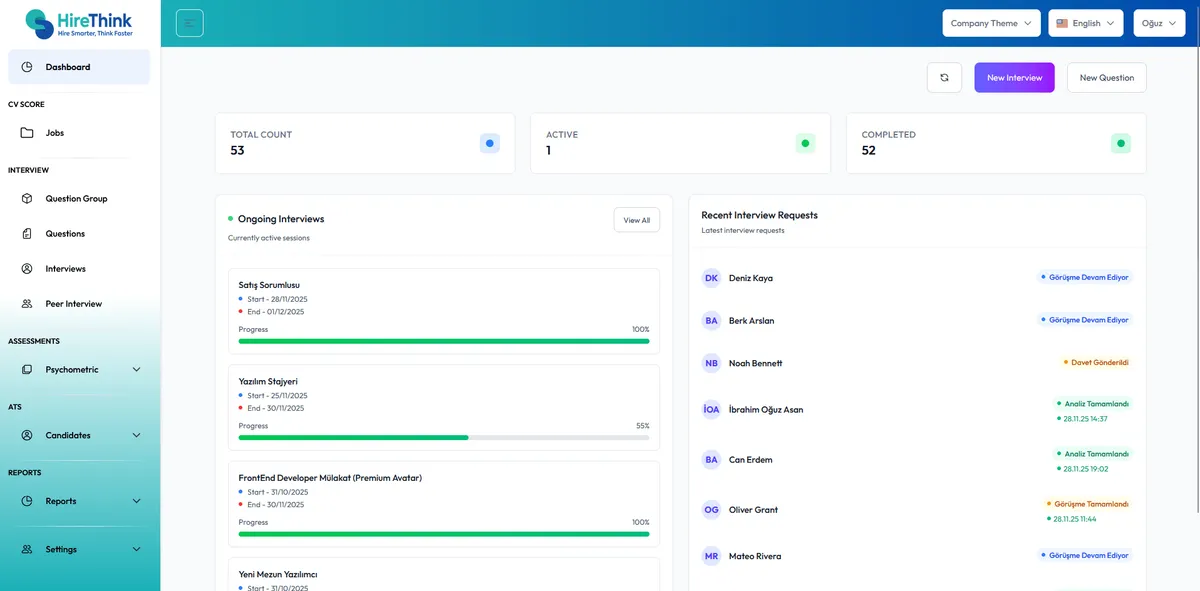Click the Dashboard clock icon
Screen dimensions: 1200x591
coord(27,67)
